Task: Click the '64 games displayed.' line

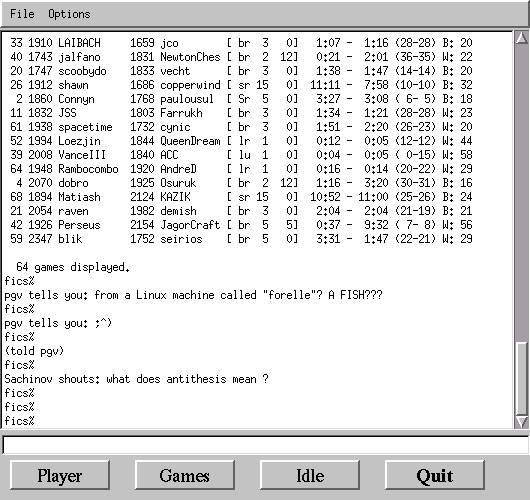Action: (73, 267)
